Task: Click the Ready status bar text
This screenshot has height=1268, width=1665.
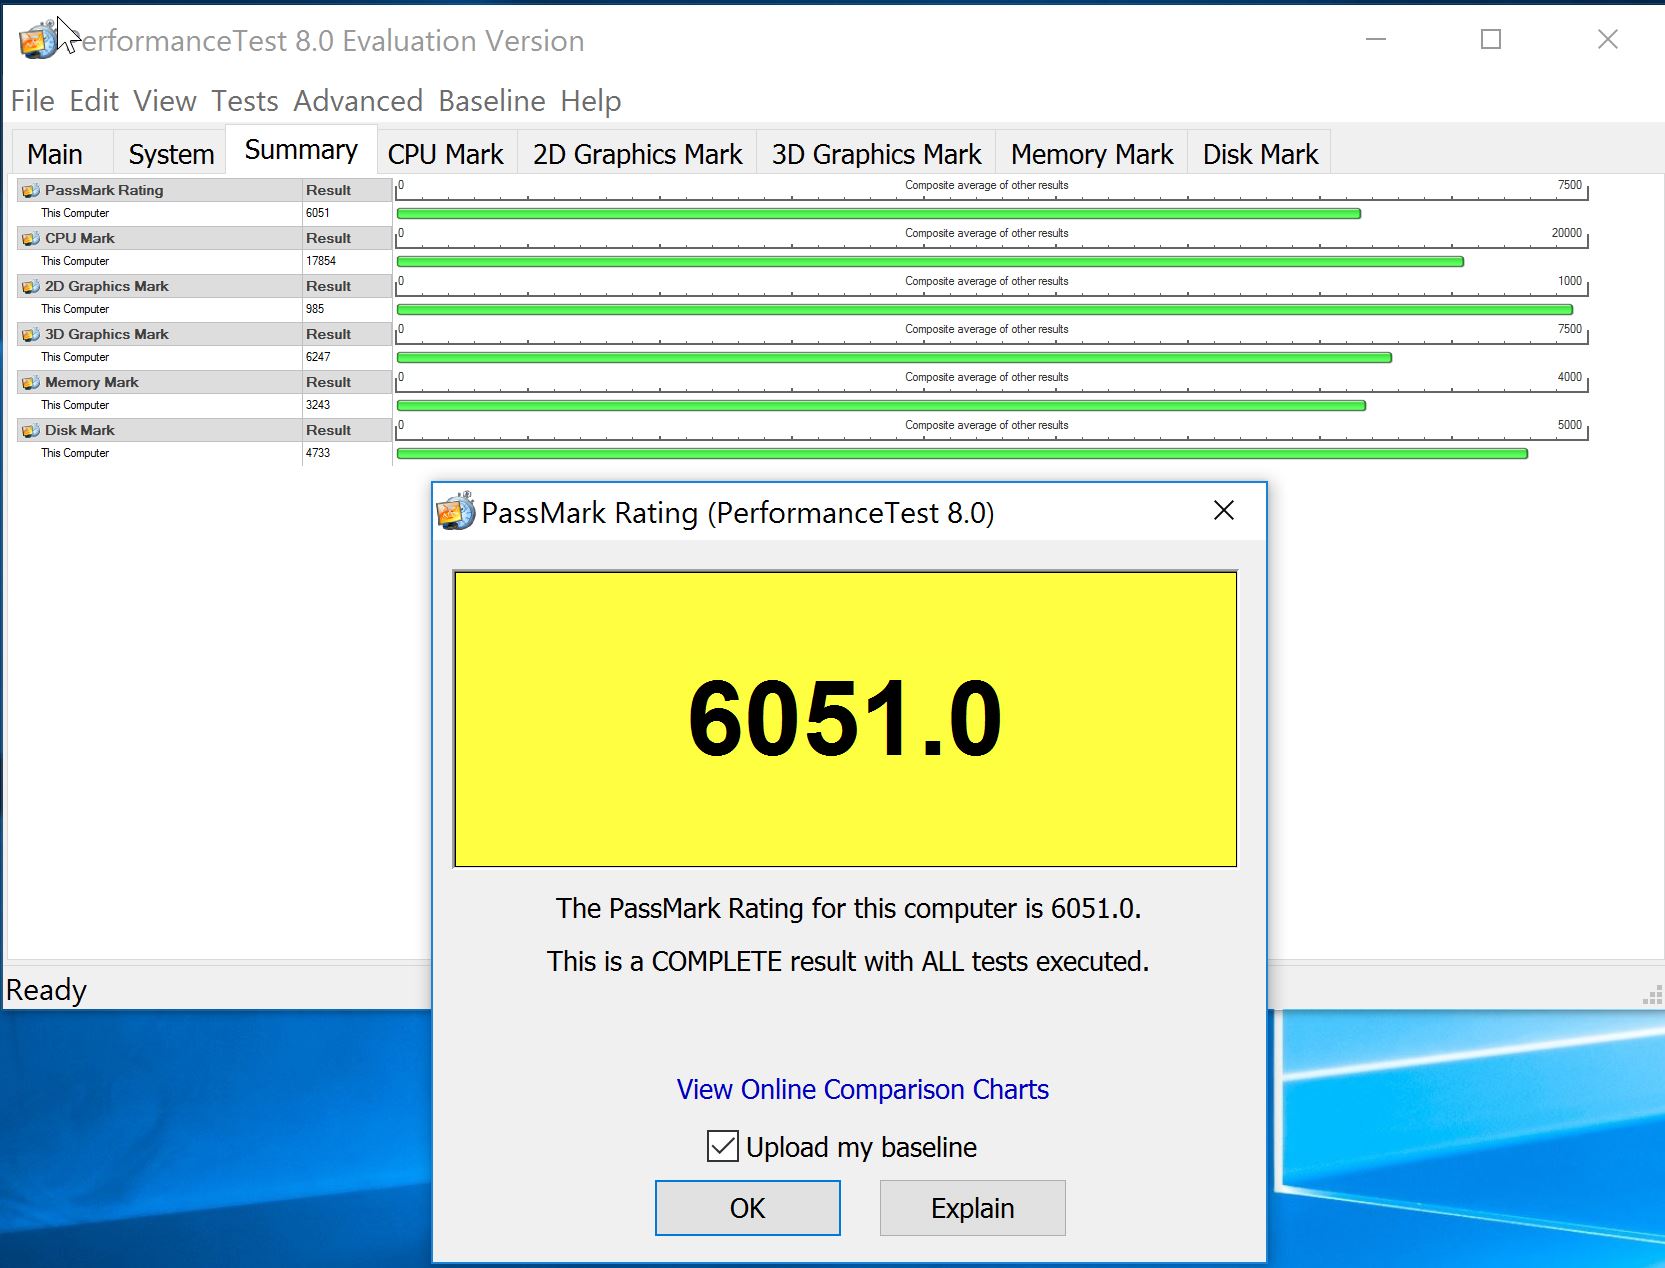Action: (x=46, y=990)
